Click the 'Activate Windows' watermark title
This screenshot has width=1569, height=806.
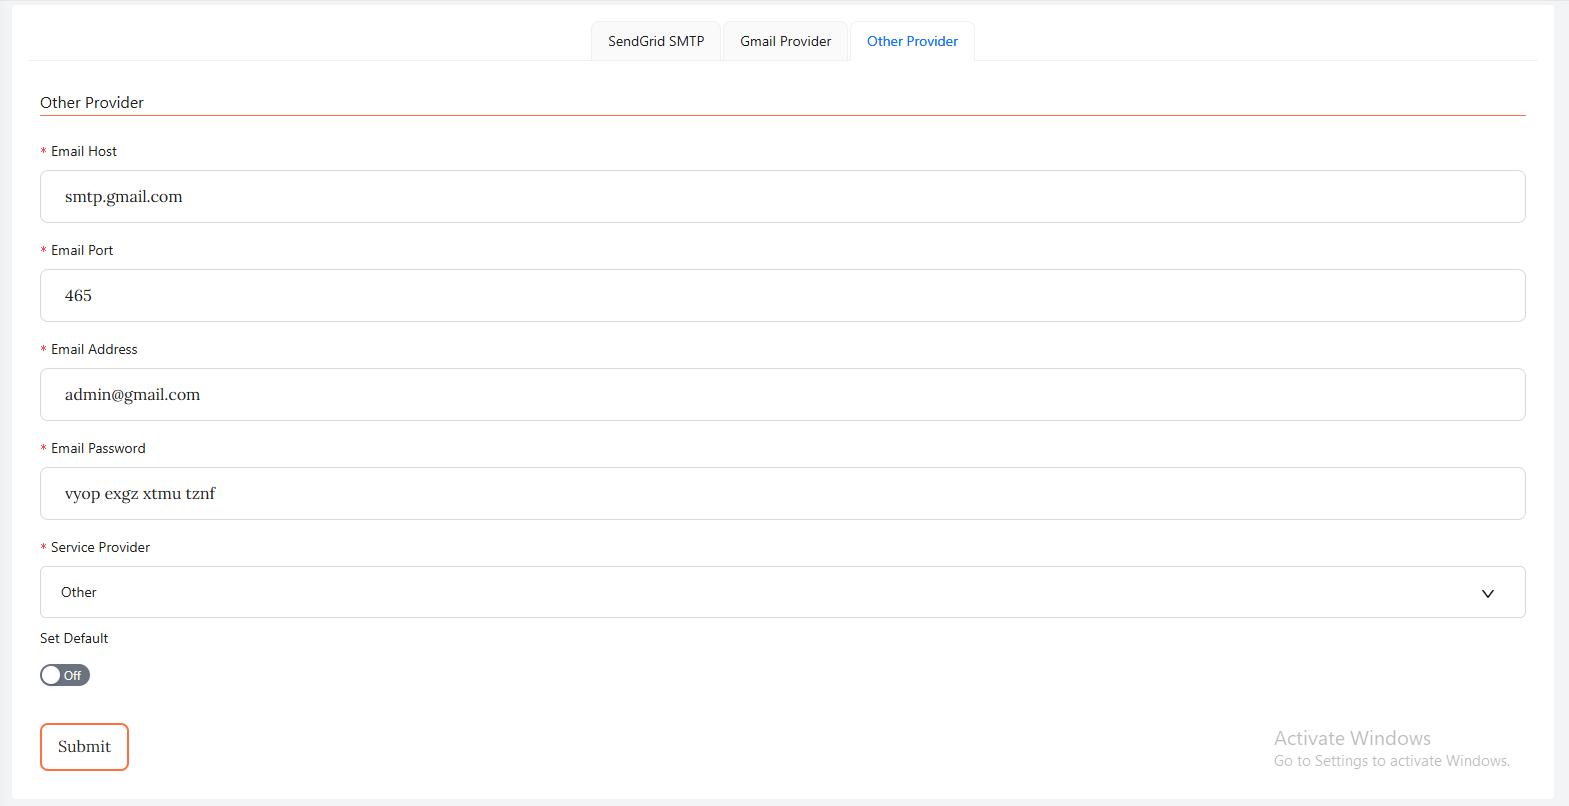tap(1352, 738)
